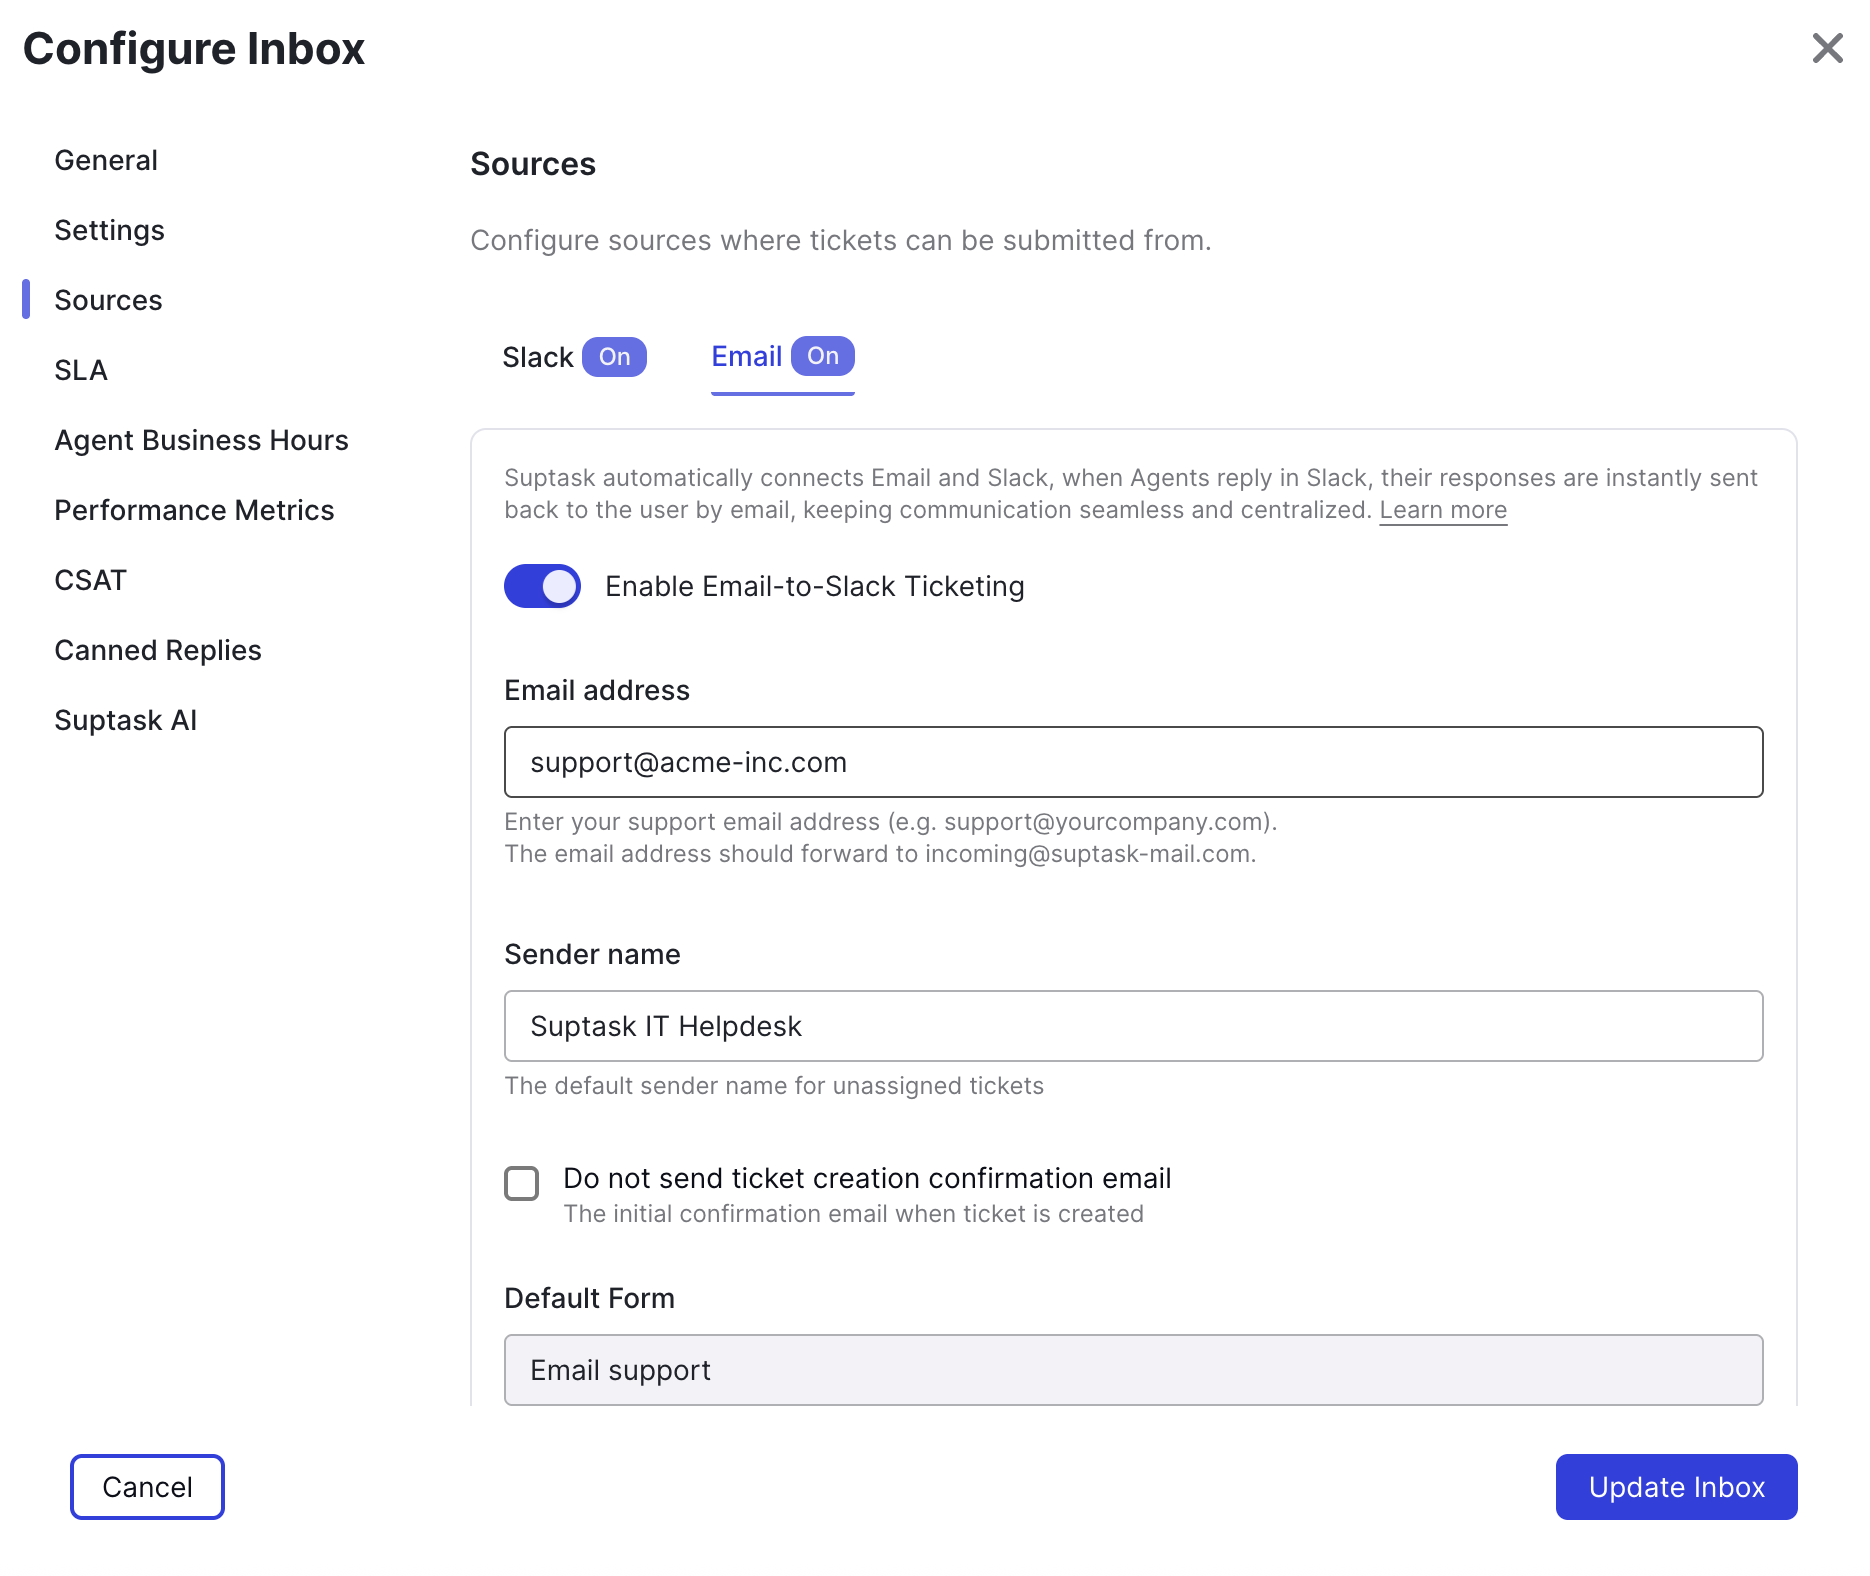Toggle Enable Email-to-Slack Ticketing switch
This screenshot has height=1576, width=1870.
tap(542, 586)
